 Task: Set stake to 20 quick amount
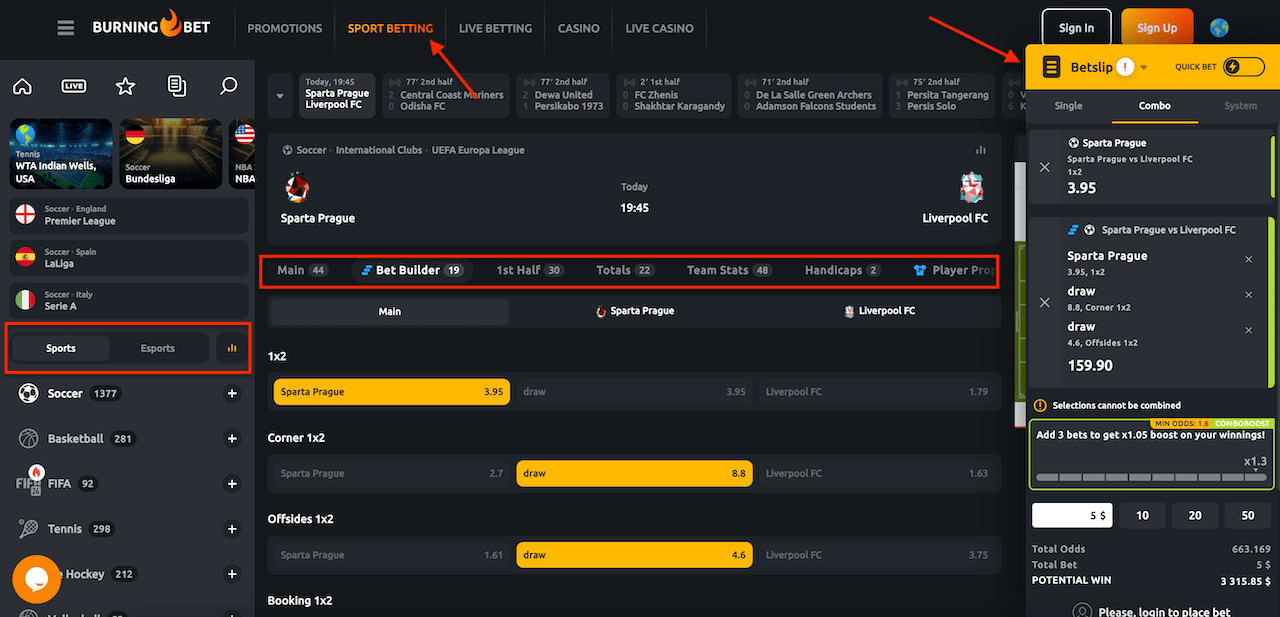[x=1195, y=515]
